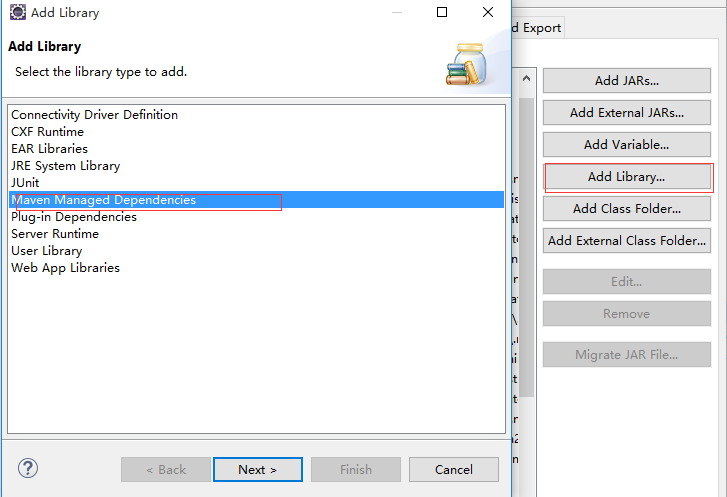This screenshot has width=727, height=497.
Task: Click Add External Class Folder... button
Action: click(x=627, y=241)
